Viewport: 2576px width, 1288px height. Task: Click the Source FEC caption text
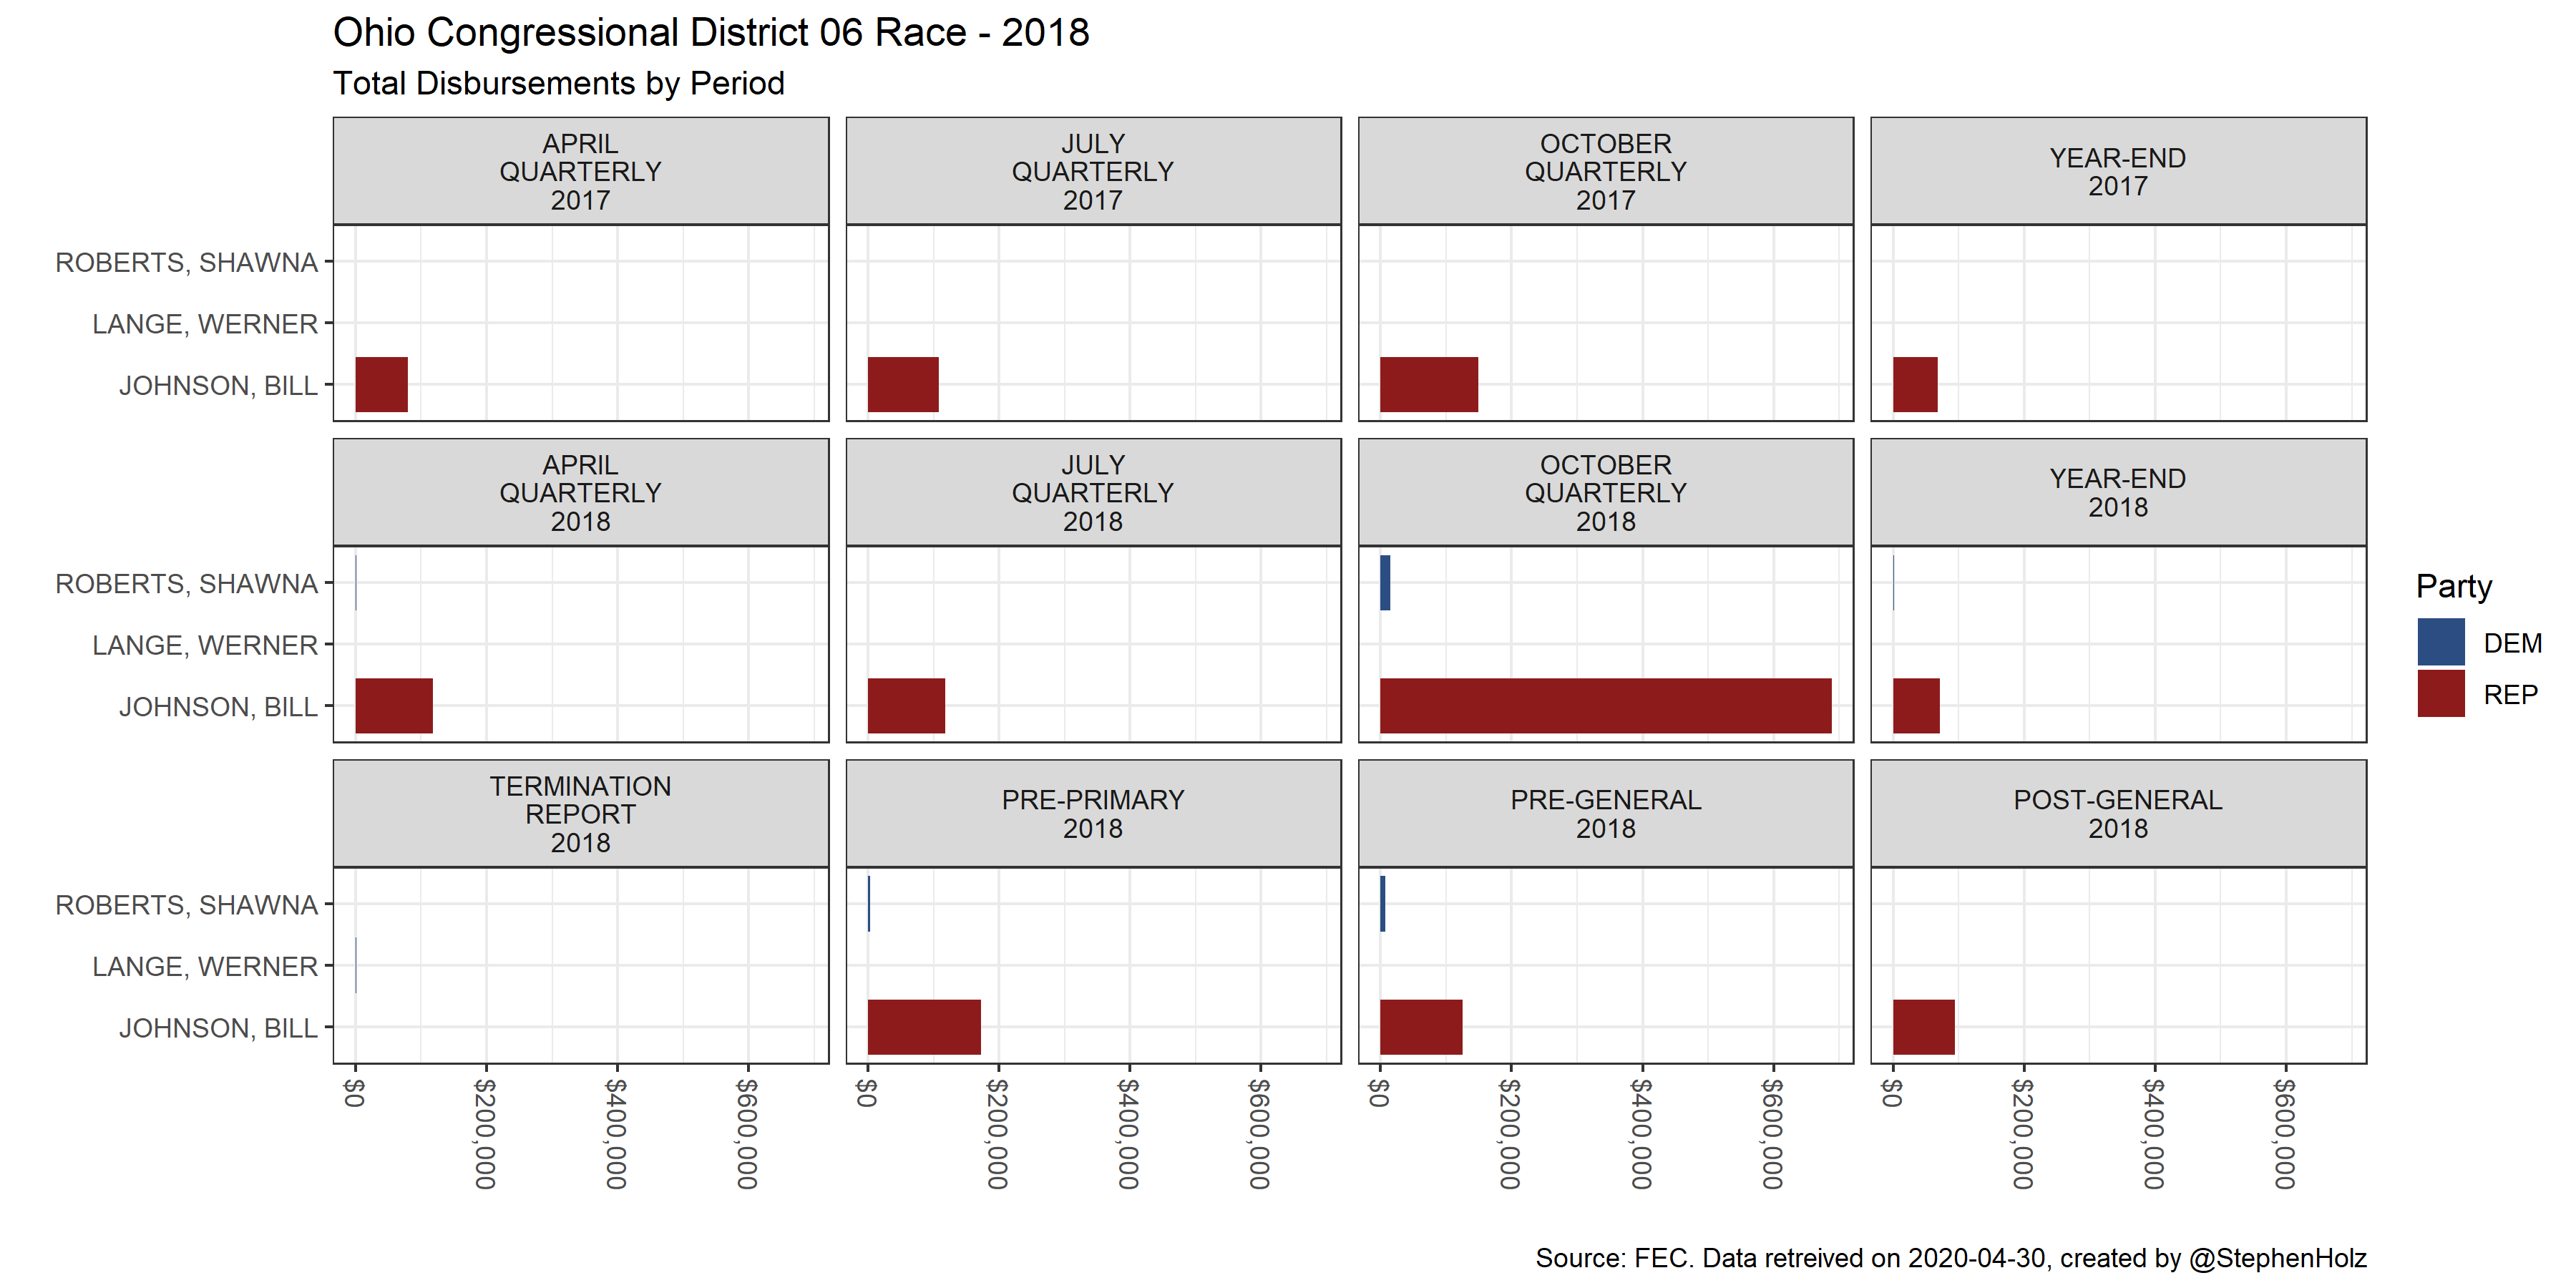point(1950,1258)
